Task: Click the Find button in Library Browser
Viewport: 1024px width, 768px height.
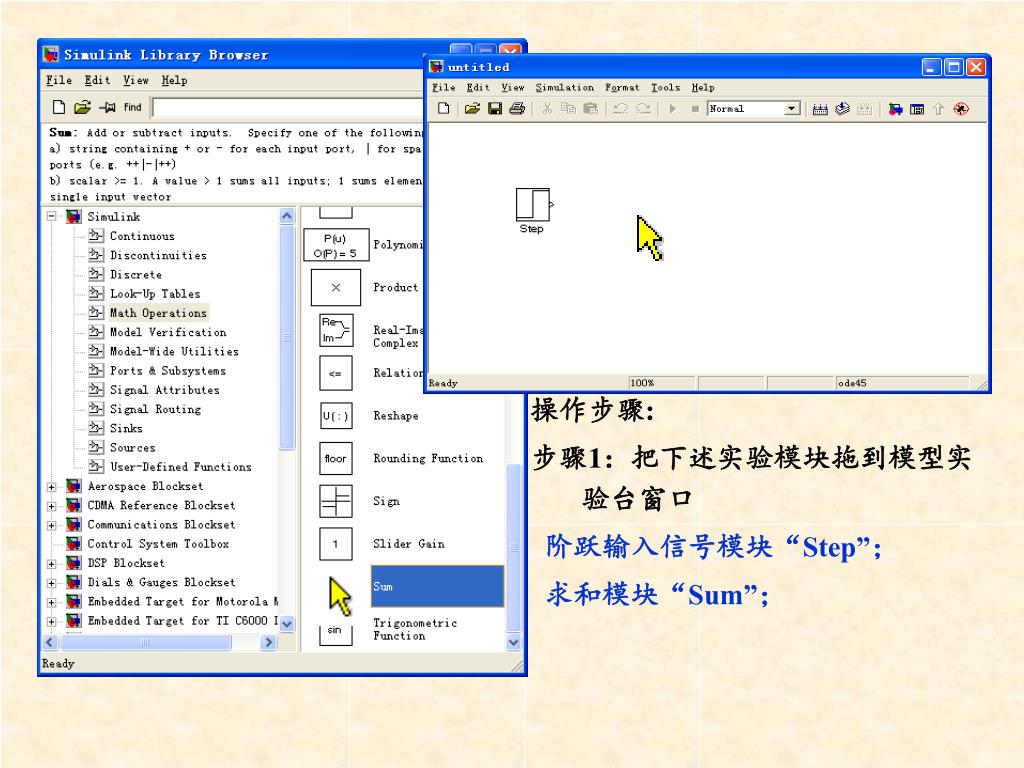Action: point(133,107)
